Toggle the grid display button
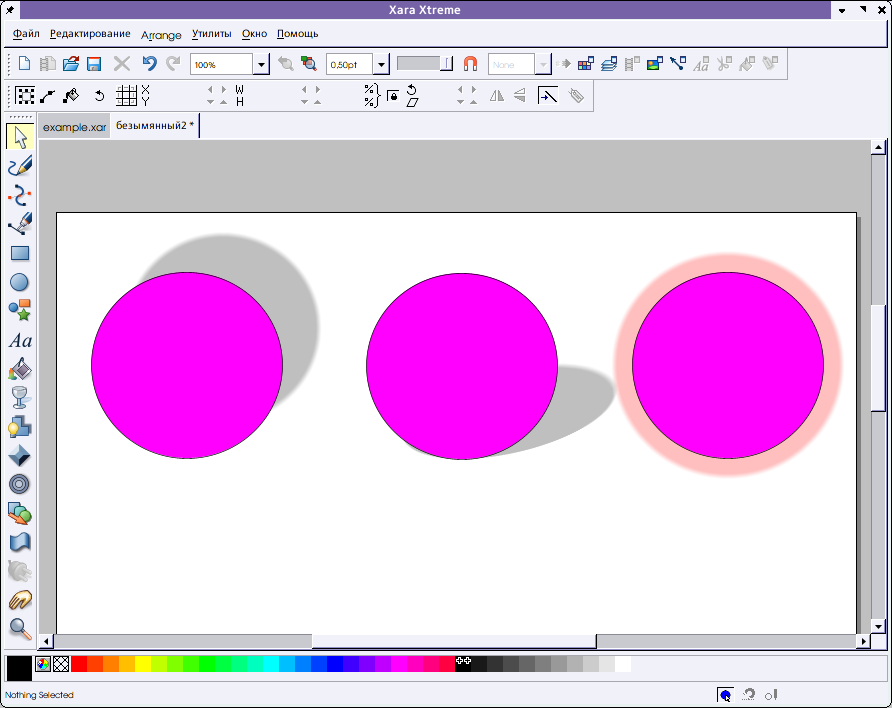The width and height of the screenshot is (892, 708). tap(126, 96)
